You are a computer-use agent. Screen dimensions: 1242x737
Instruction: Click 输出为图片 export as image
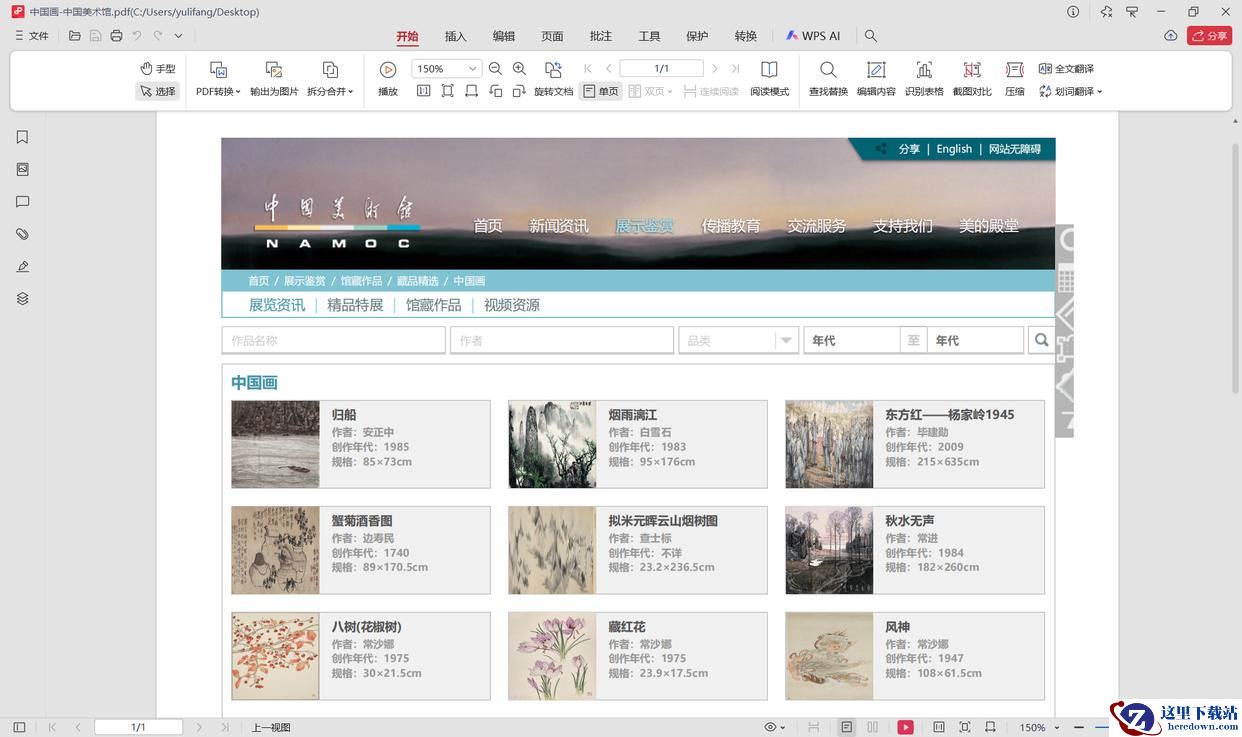[x=274, y=79]
